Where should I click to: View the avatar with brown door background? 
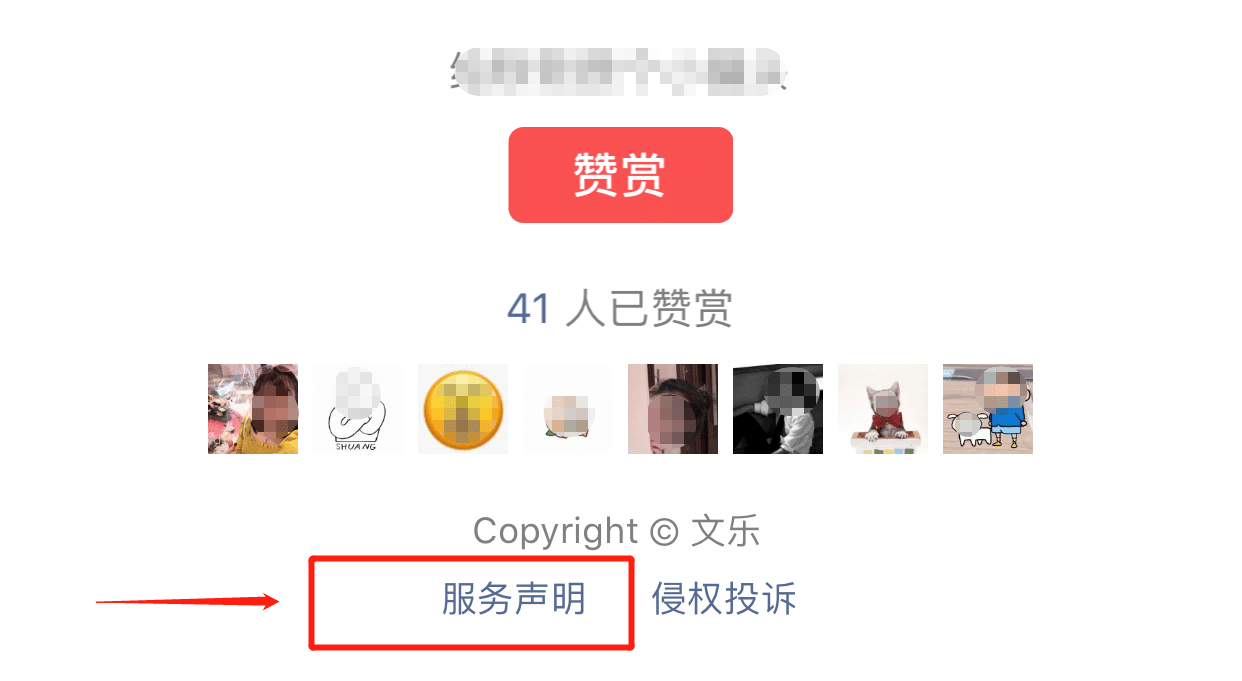pos(673,409)
